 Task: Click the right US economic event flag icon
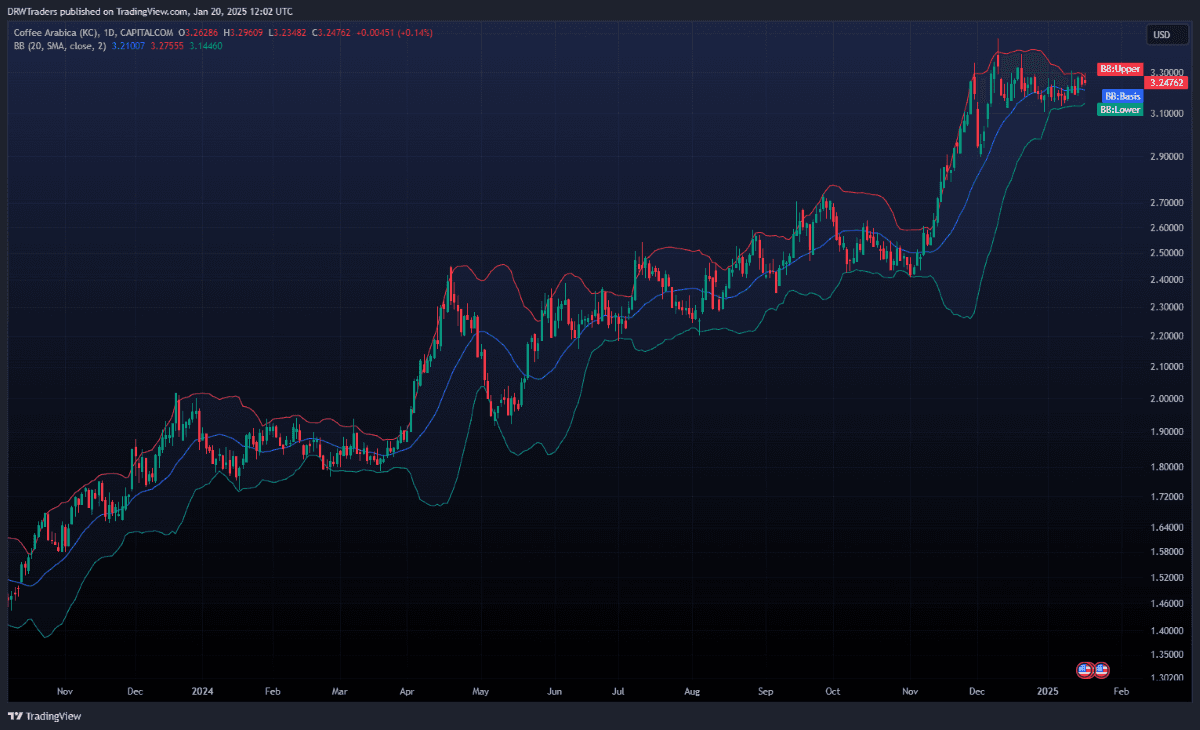coord(1101,669)
